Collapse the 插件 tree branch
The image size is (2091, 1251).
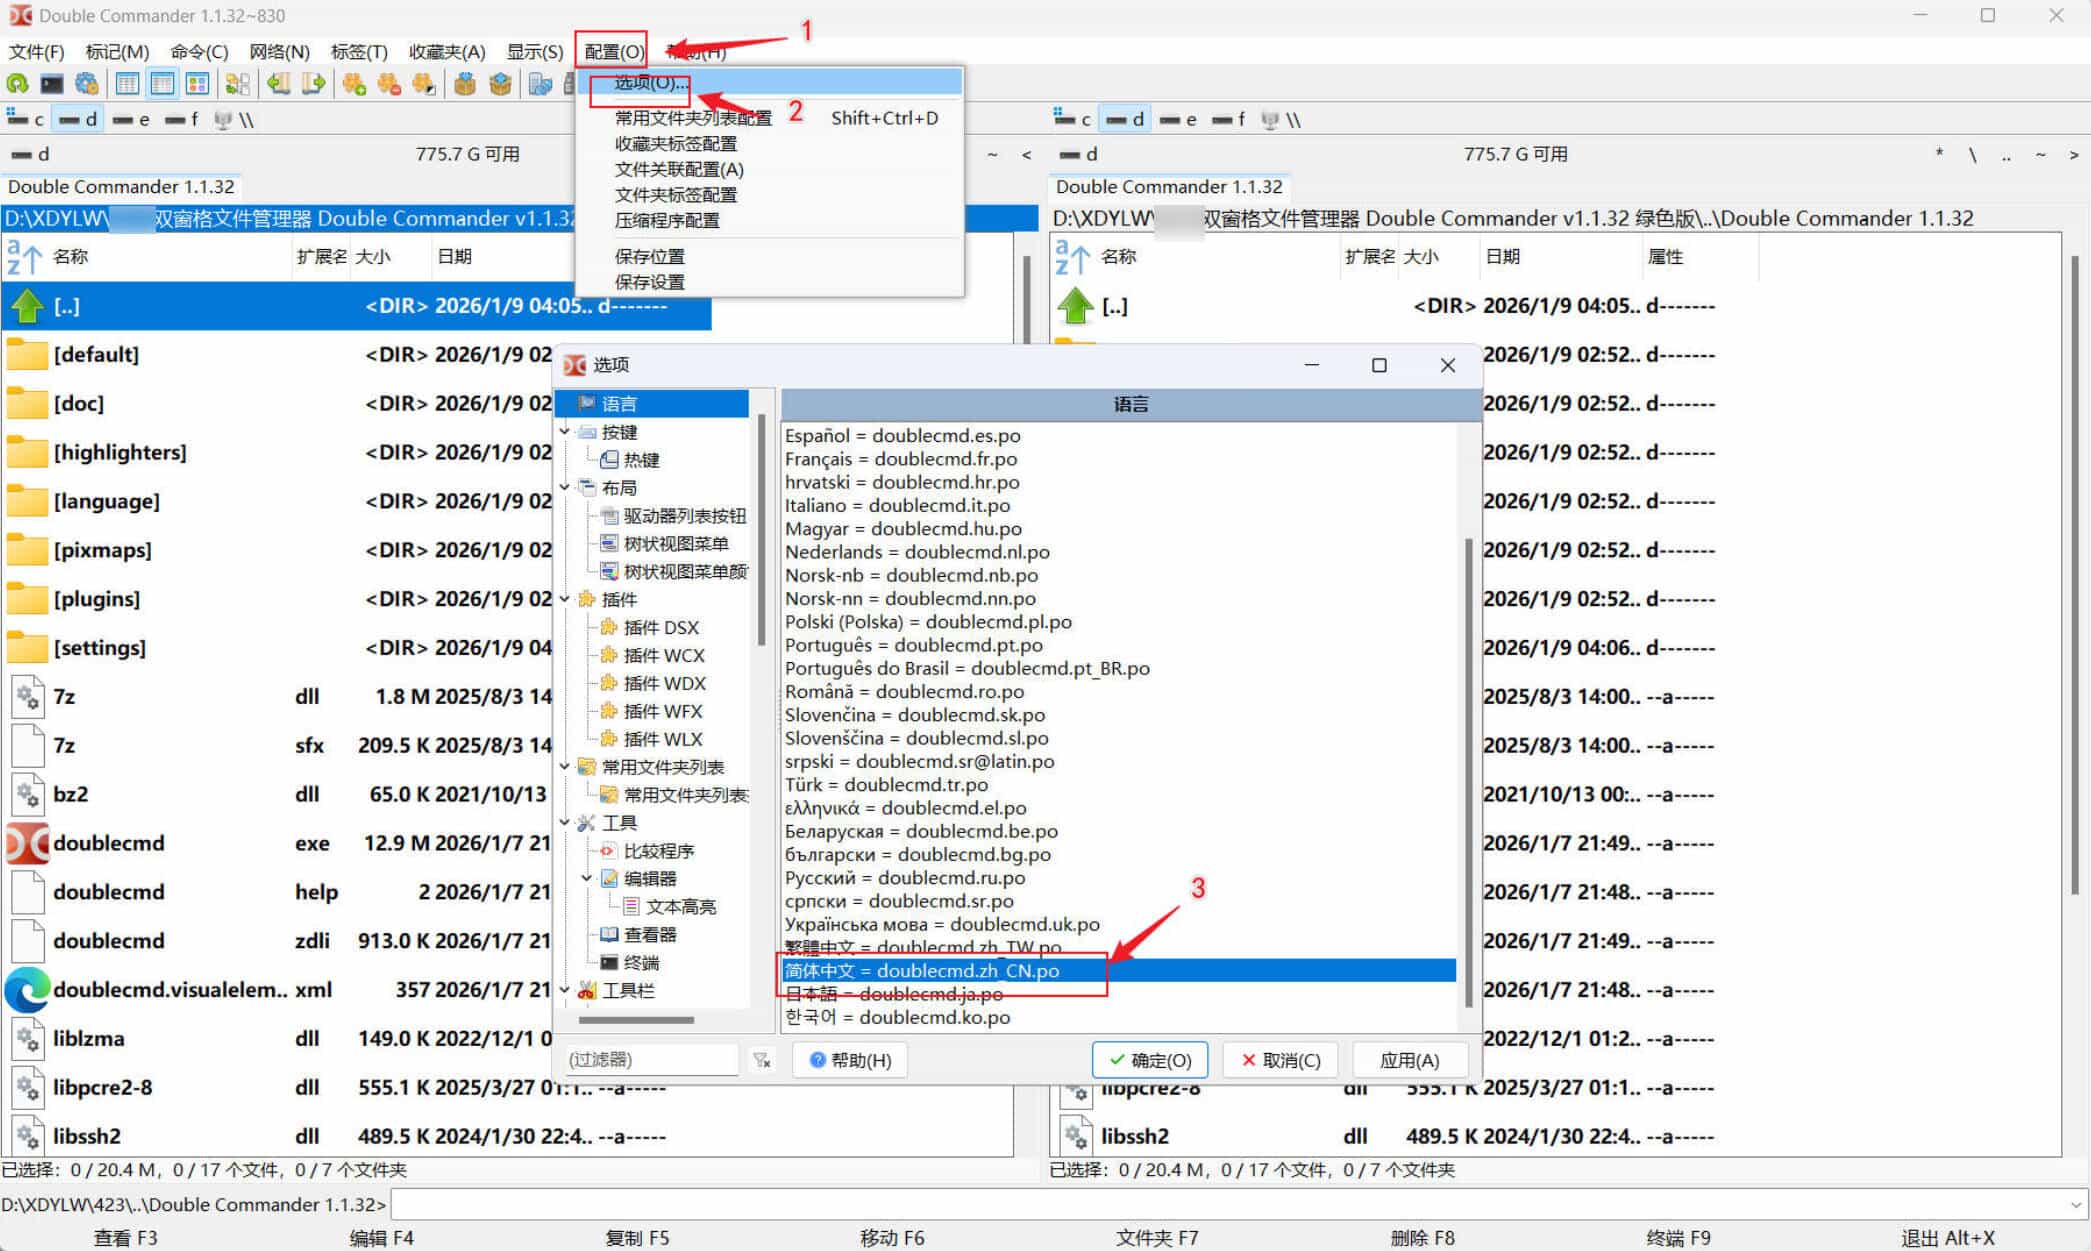tap(566, 599)
